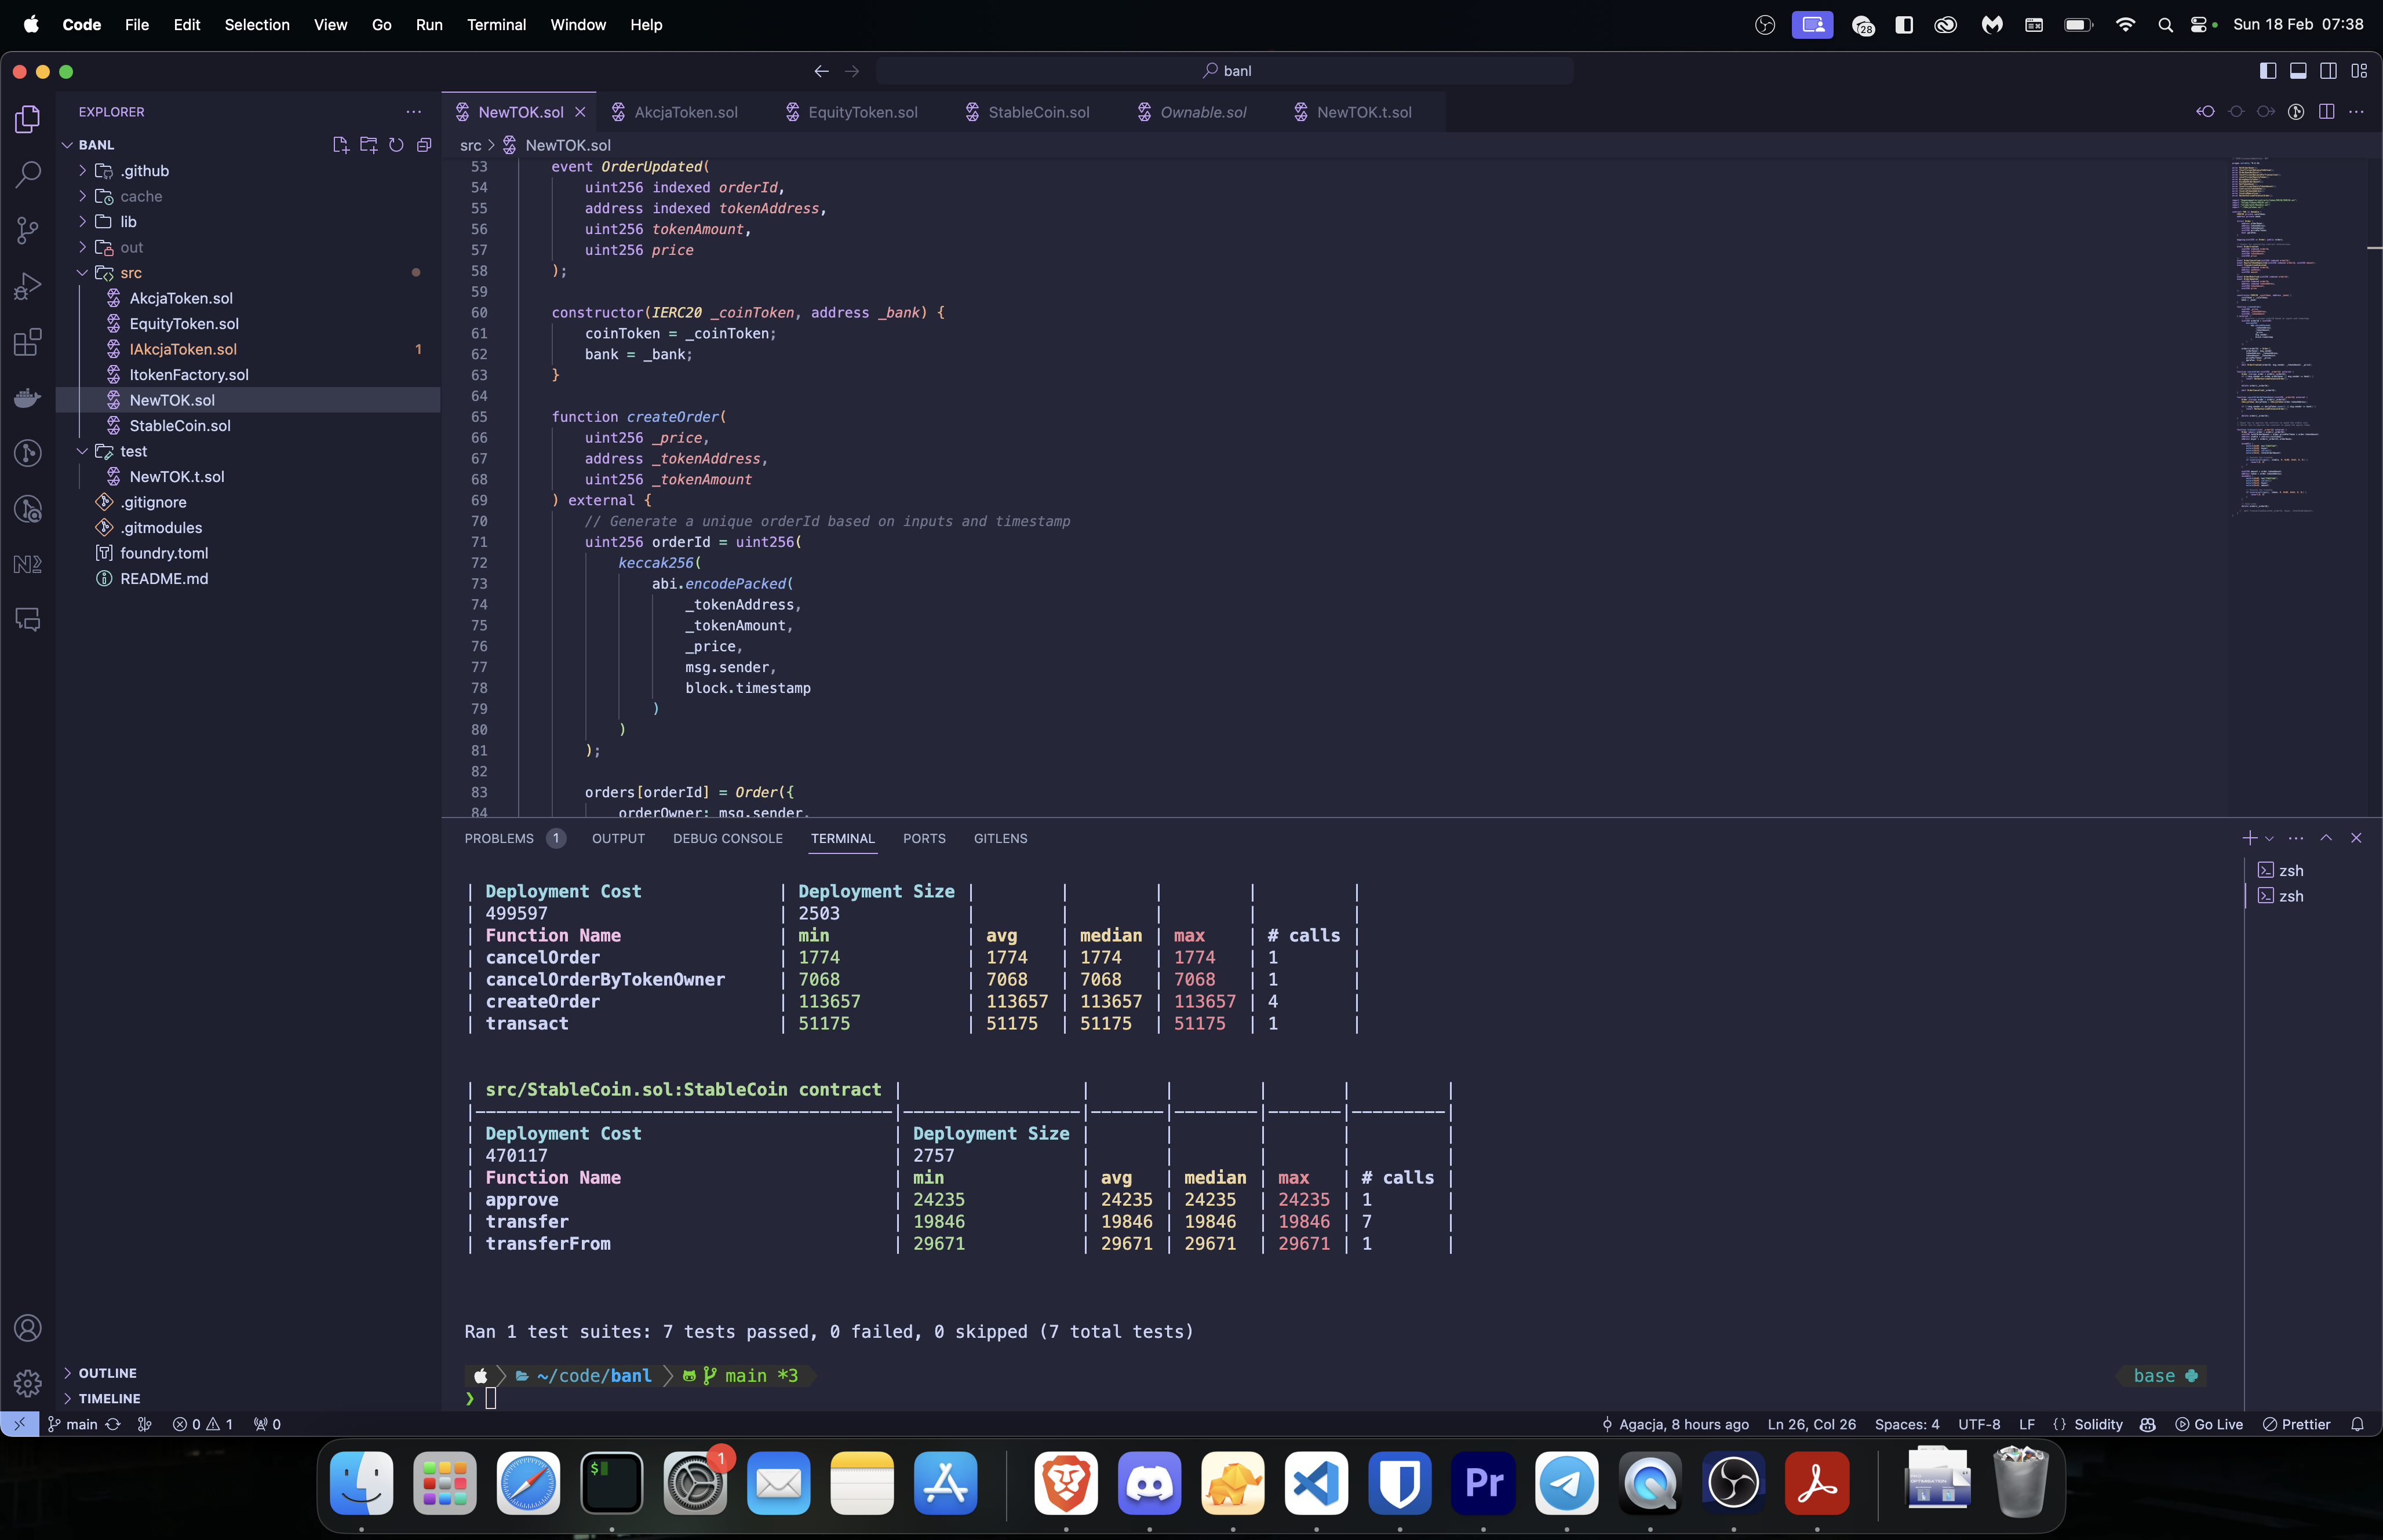Expand the lib folder
2383x1540 pixels.
pyautogui.click(x=128, y=222)
